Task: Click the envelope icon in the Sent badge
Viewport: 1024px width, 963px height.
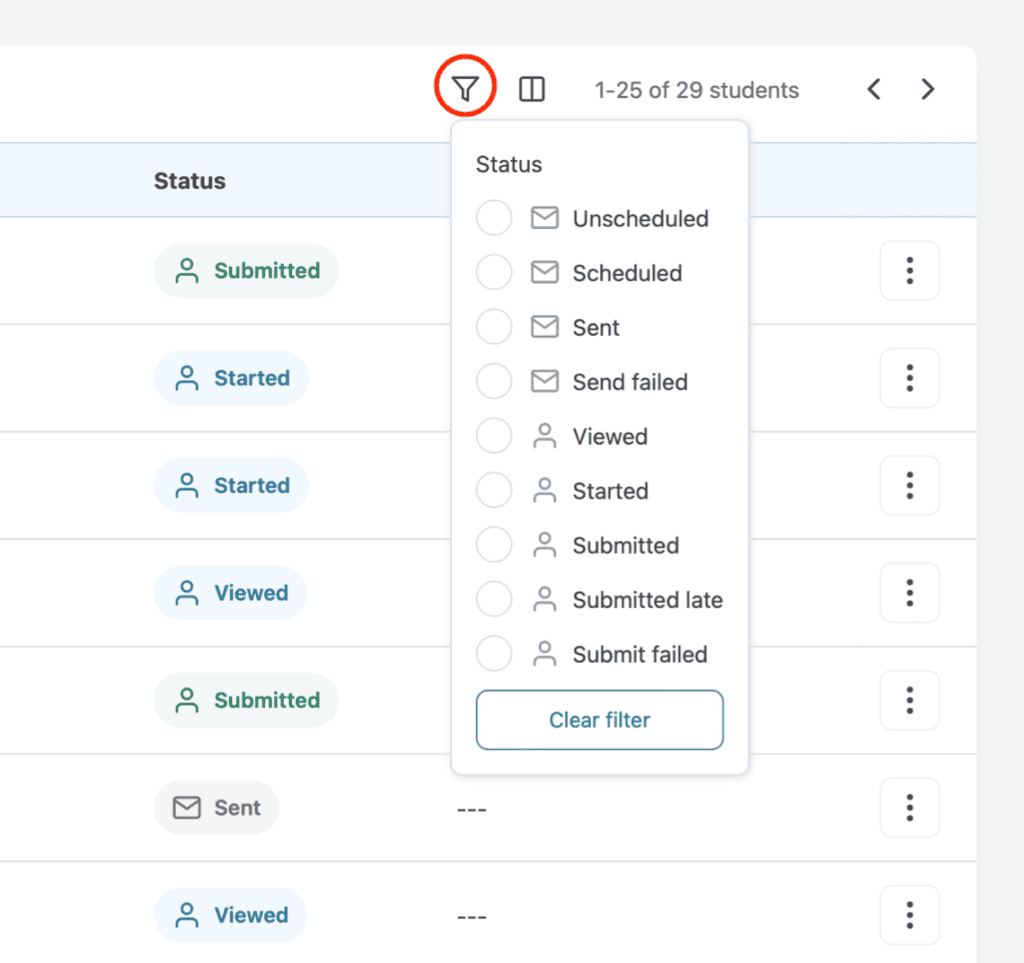Action: 188,807
